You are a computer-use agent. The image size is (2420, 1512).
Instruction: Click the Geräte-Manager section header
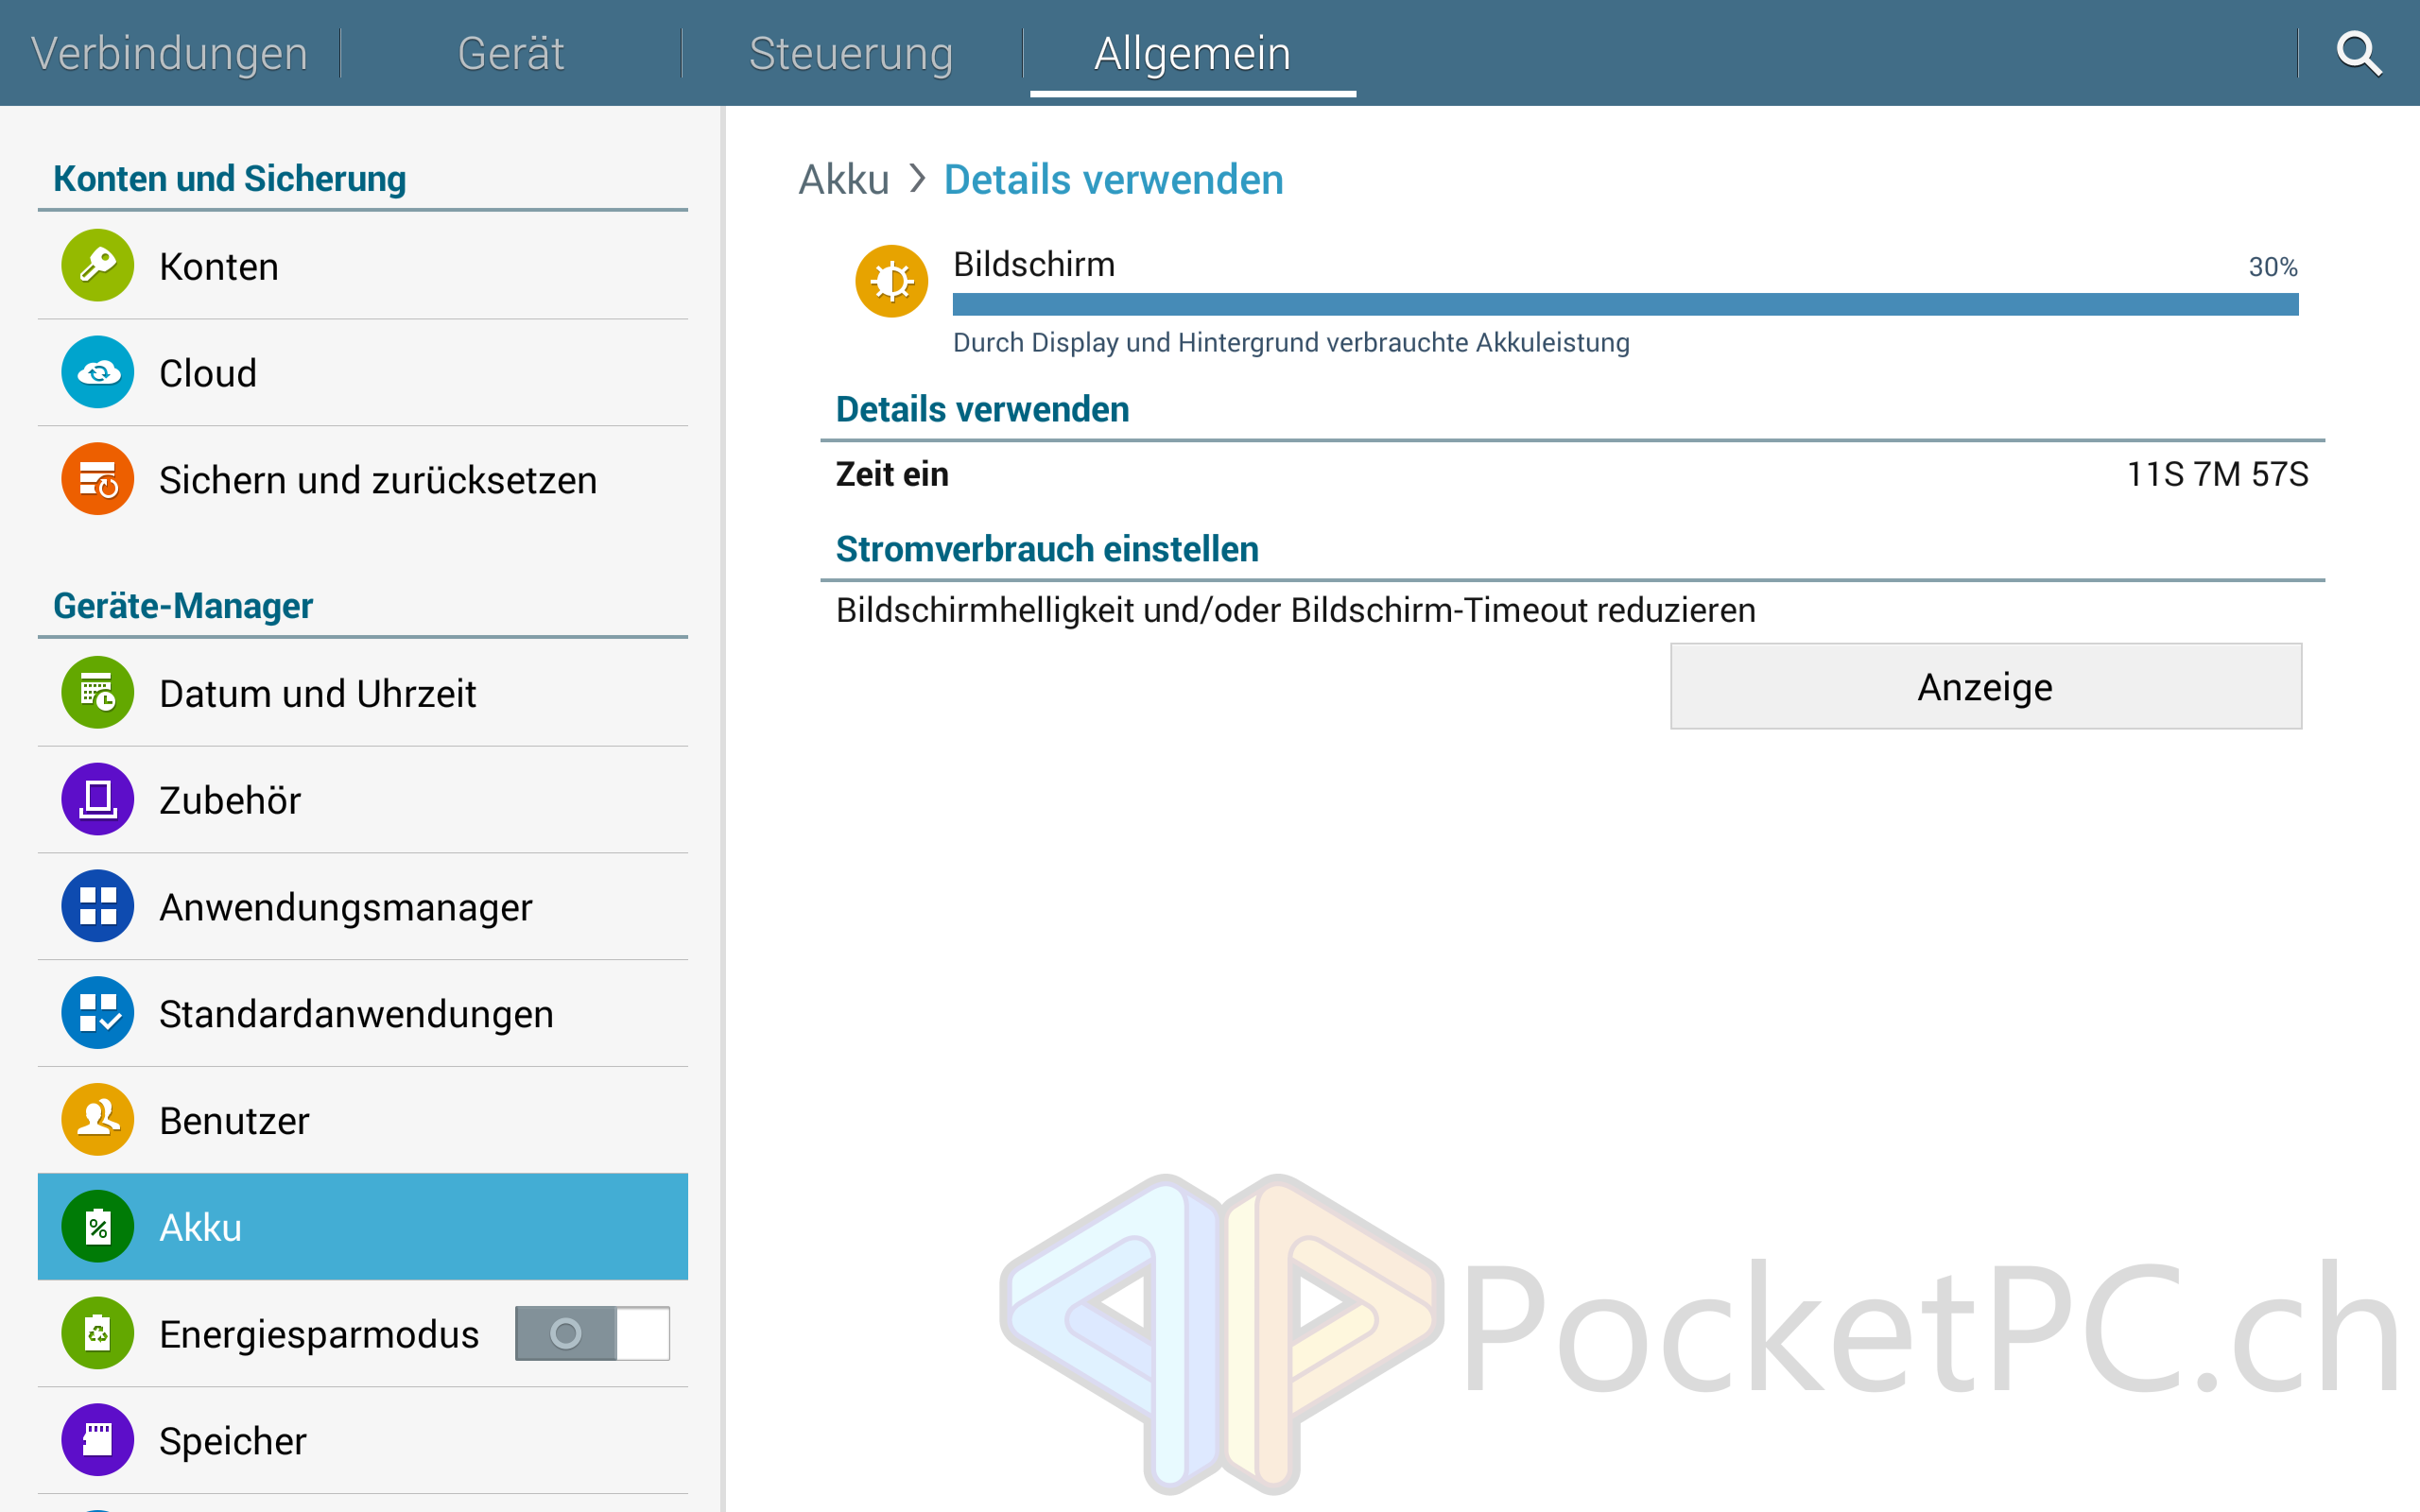tap(183, 605)
